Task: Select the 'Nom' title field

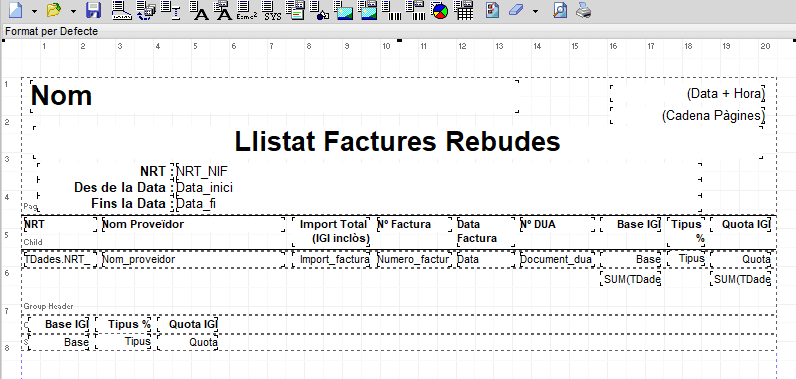Action: click(274, 96)
